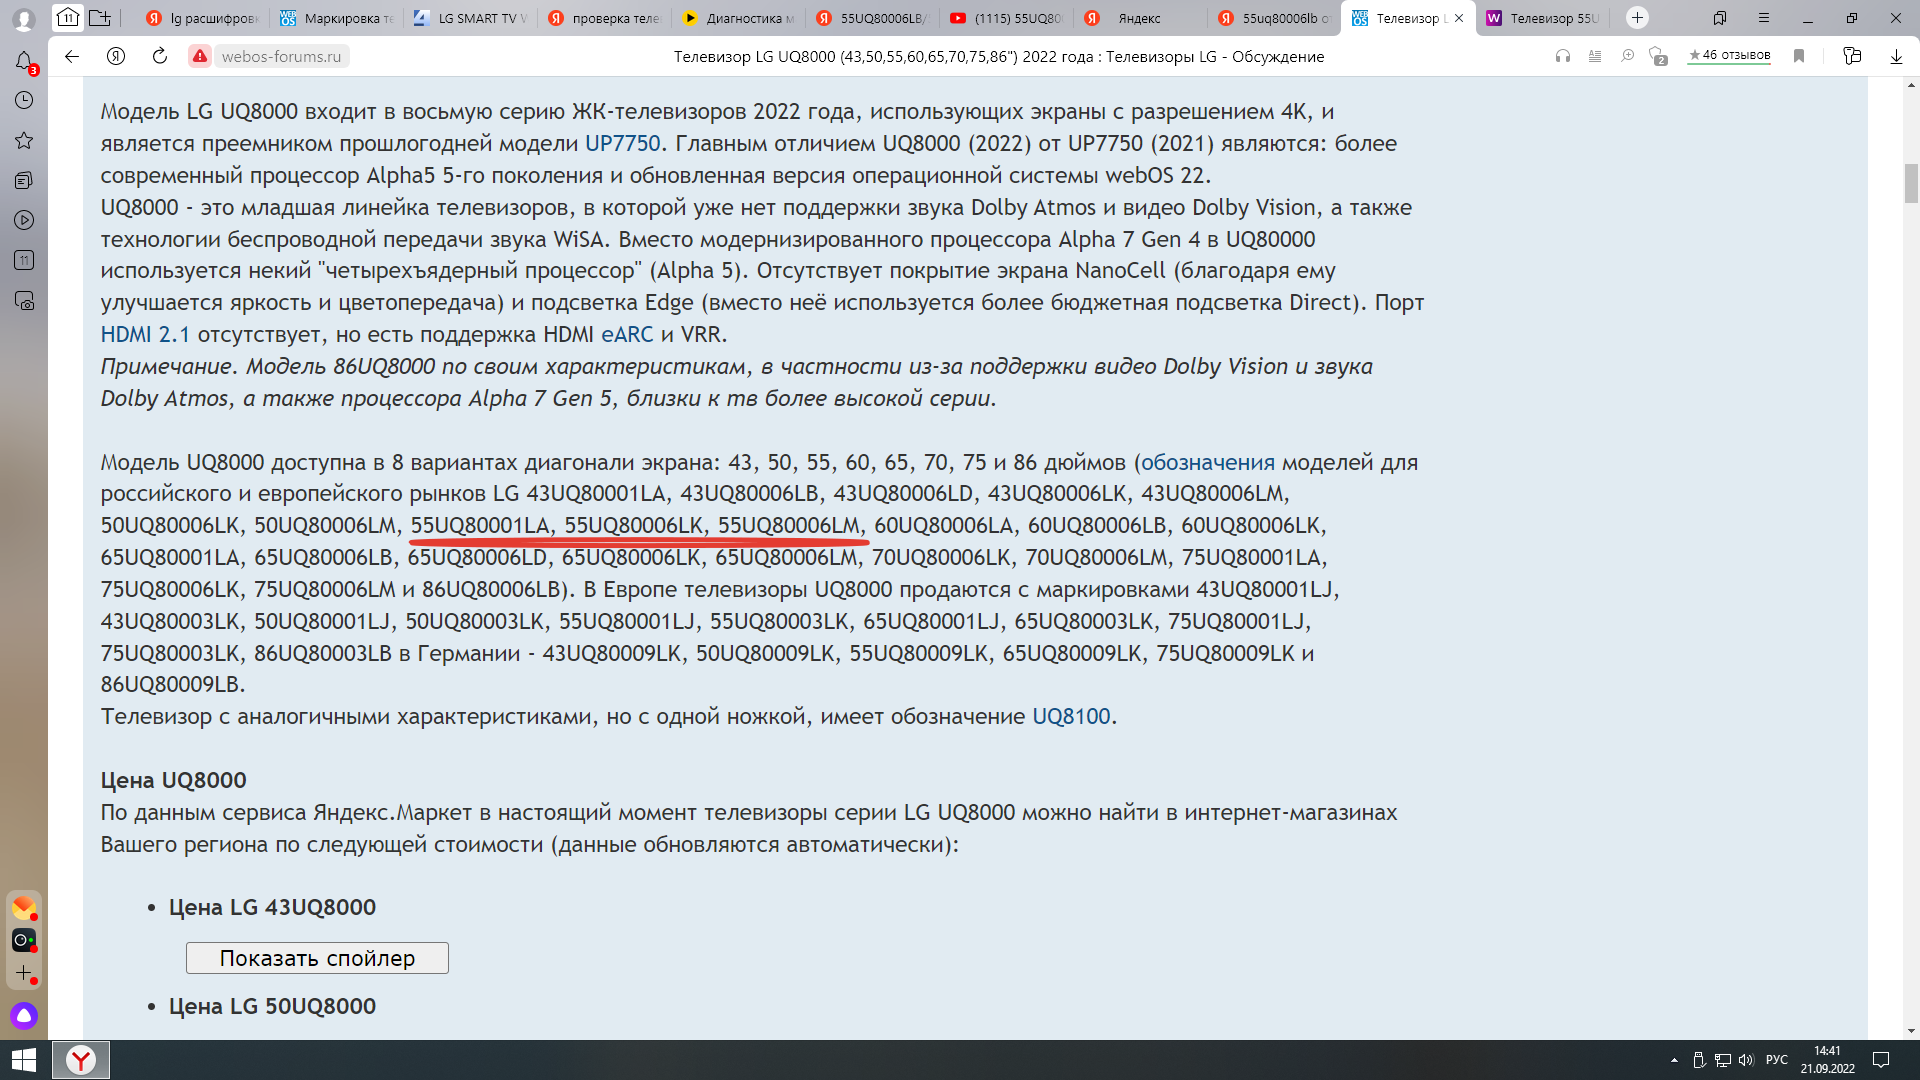
Task: Open the favorites star in sidebar
Action: click(x=24, y=140)
